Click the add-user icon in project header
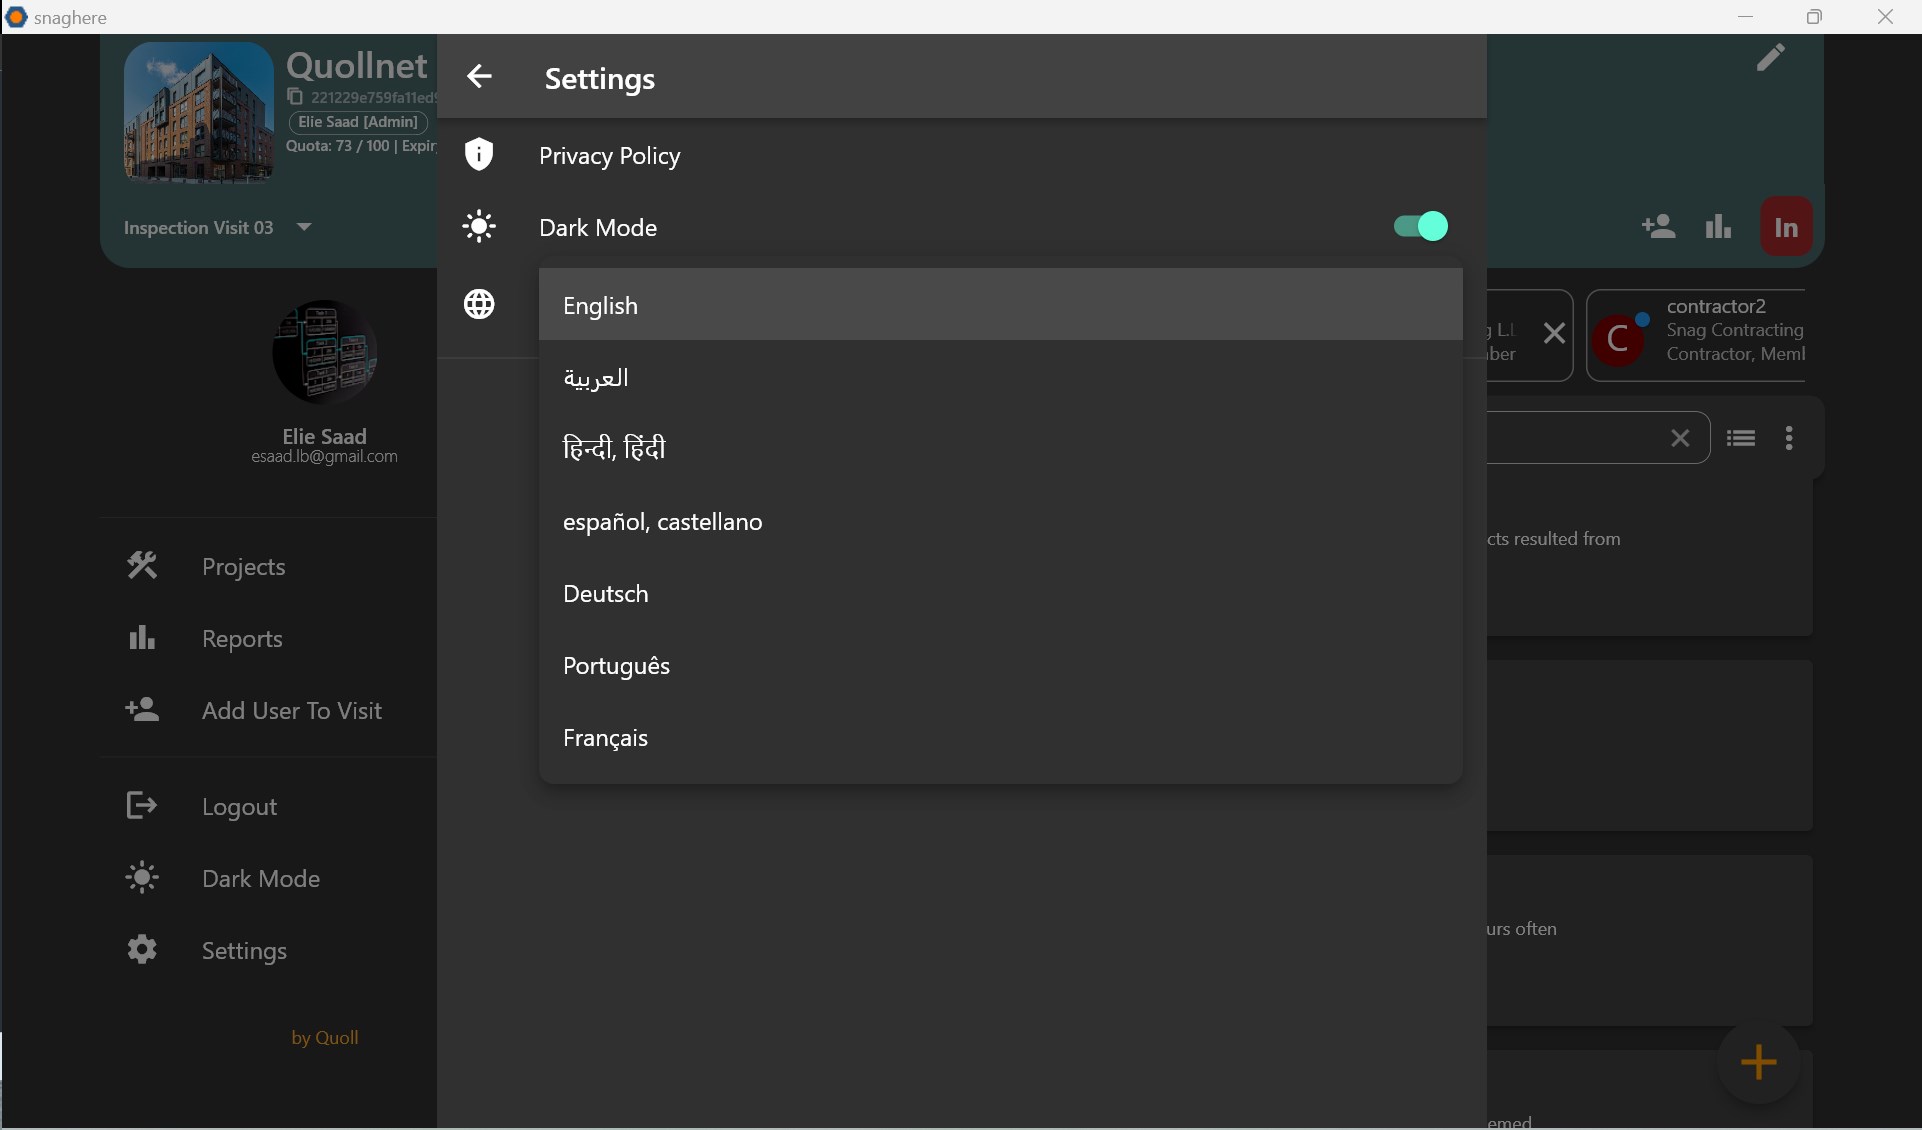 tap(1658, 227)
